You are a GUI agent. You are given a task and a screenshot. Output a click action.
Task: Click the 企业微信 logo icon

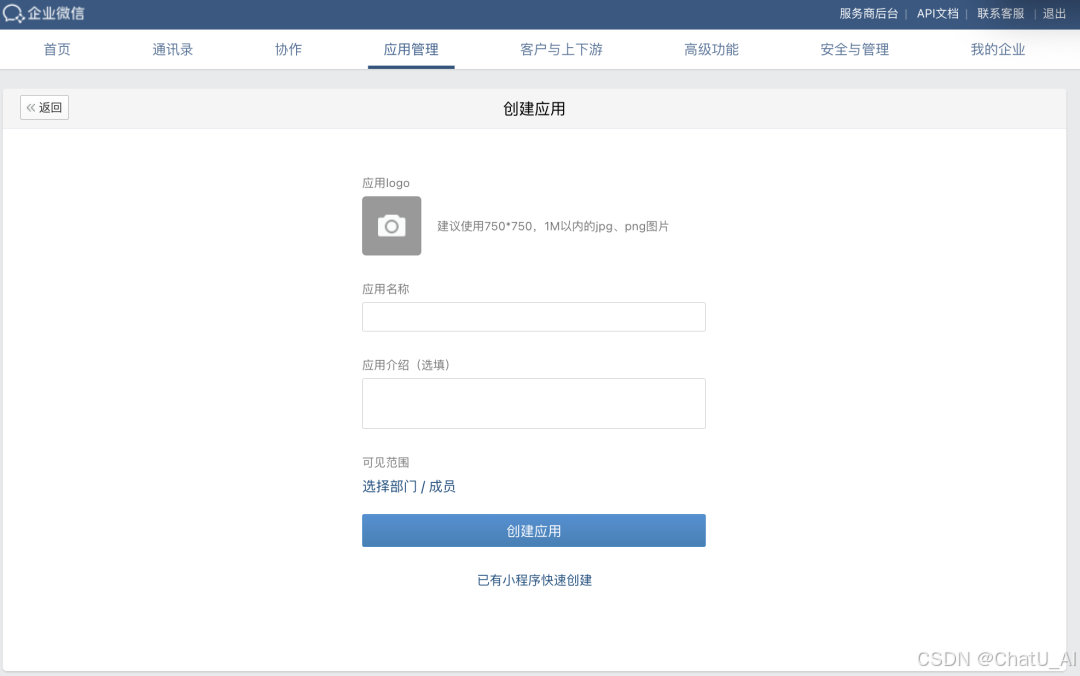(13, 13)
